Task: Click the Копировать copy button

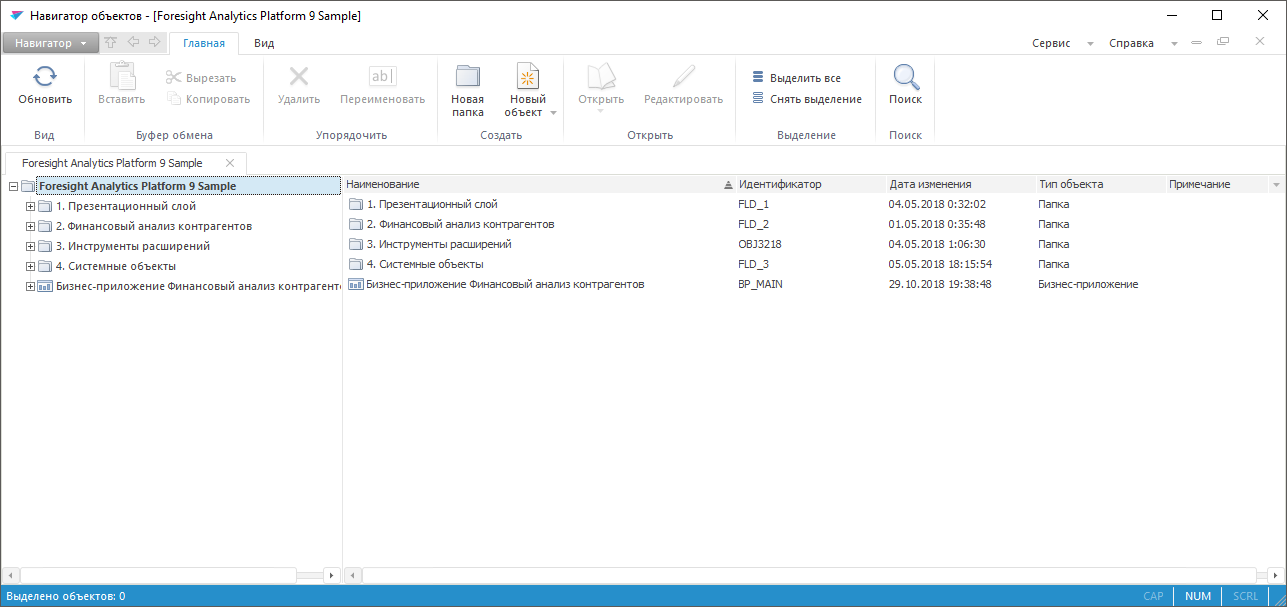Action: 208,99
